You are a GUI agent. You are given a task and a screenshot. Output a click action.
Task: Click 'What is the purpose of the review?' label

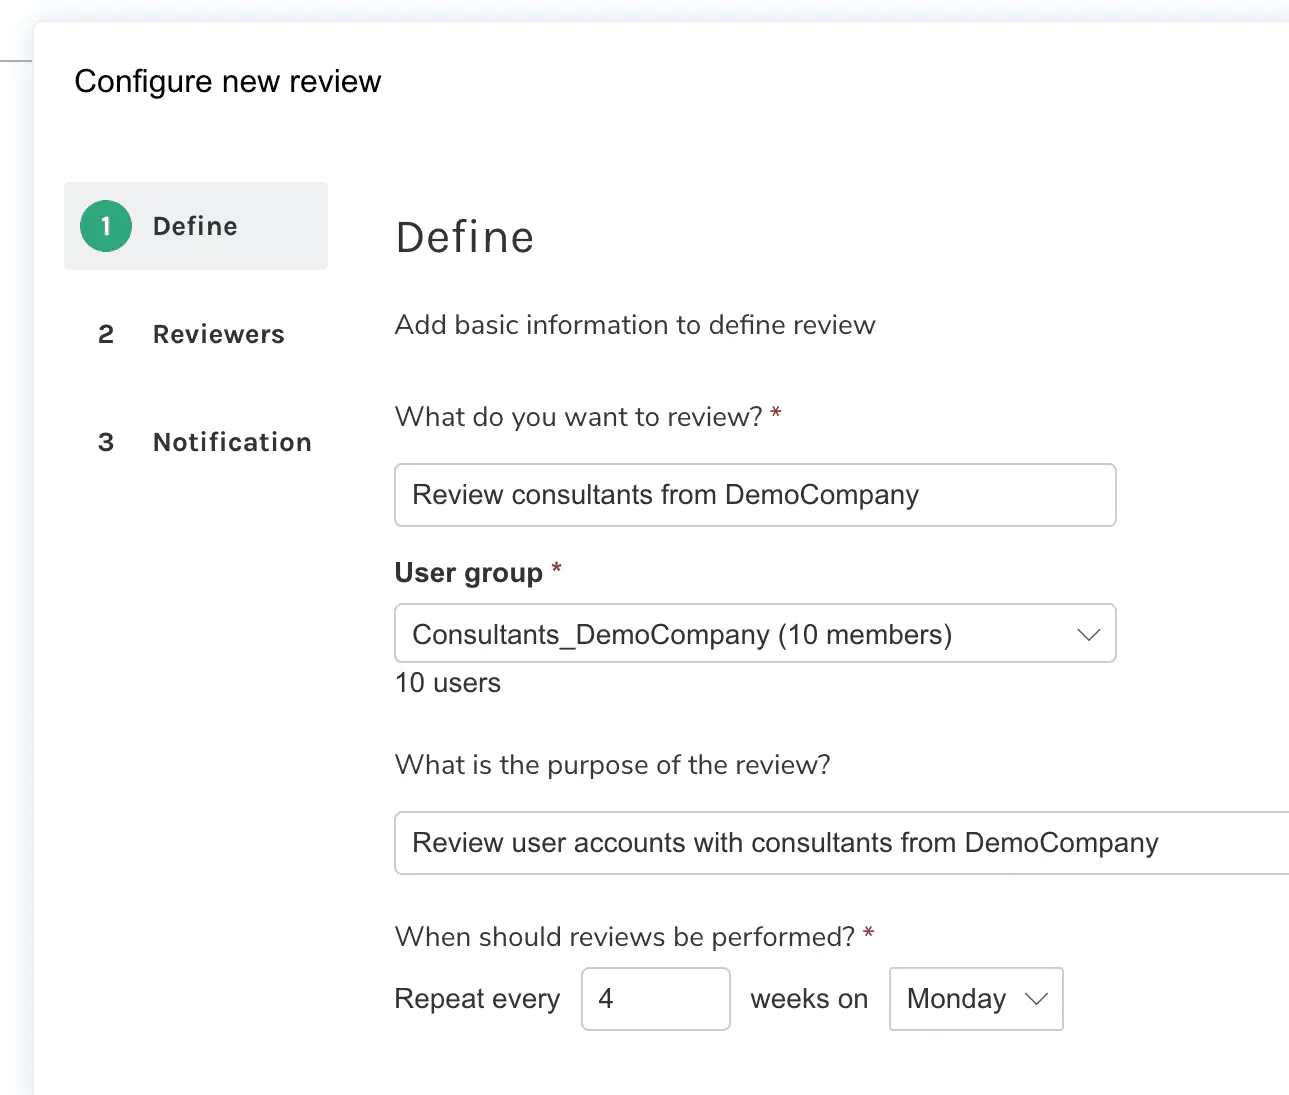point(612,765)
